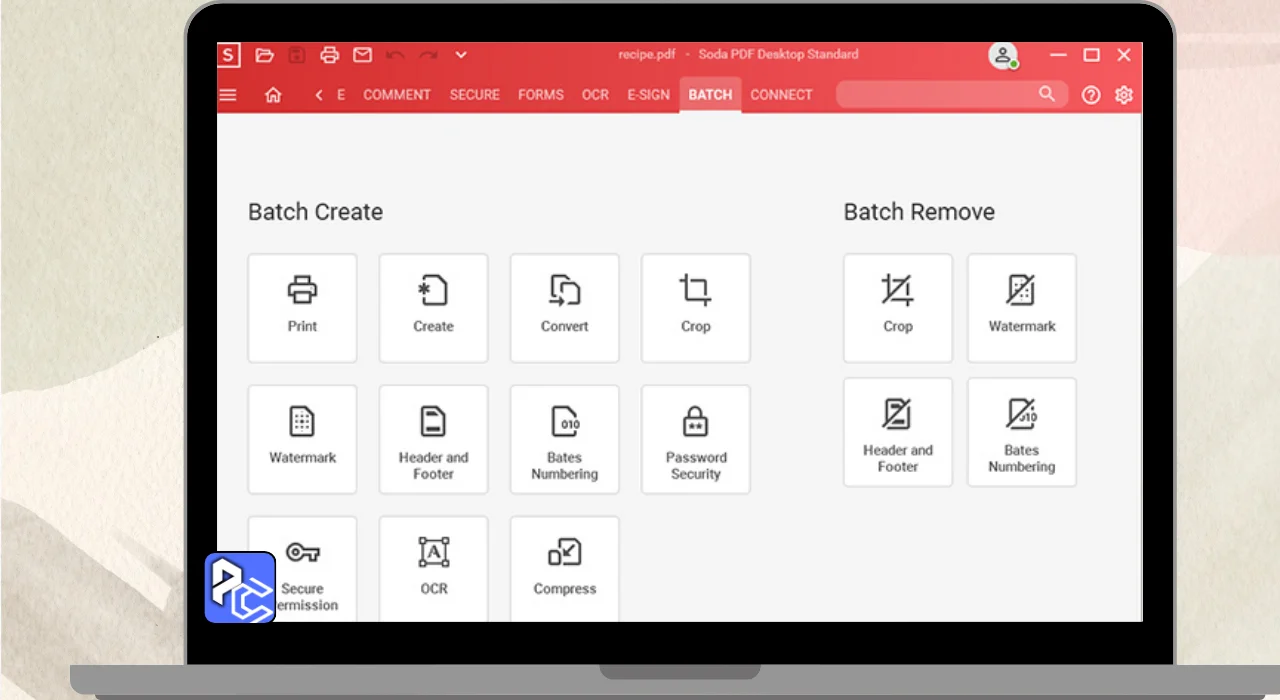Open Batch Remove Header and Footer tile
Viewport: 1280px width, 700px height.
(x=897, y=432)
